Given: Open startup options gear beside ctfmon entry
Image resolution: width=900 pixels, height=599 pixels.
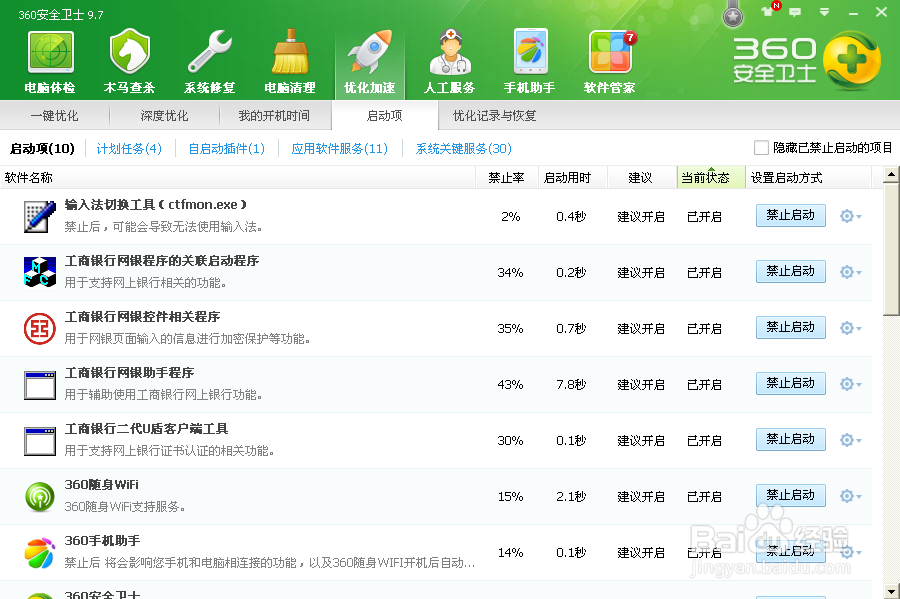Looking at the screenshot, I should click(846, 215).
